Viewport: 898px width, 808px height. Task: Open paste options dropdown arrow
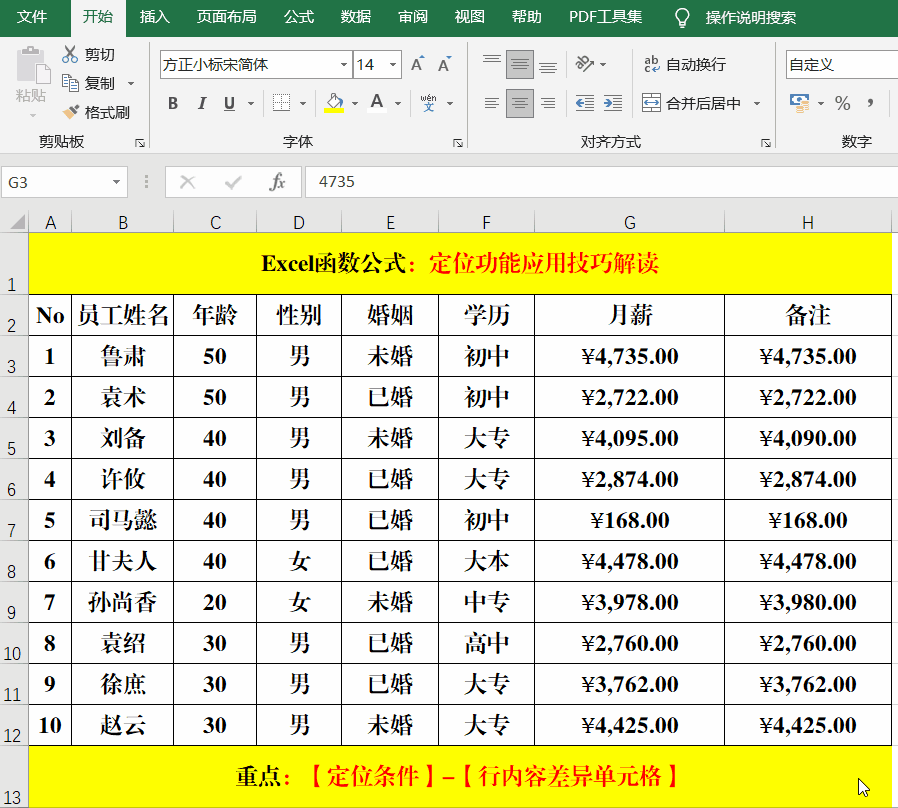click(33, 115)
